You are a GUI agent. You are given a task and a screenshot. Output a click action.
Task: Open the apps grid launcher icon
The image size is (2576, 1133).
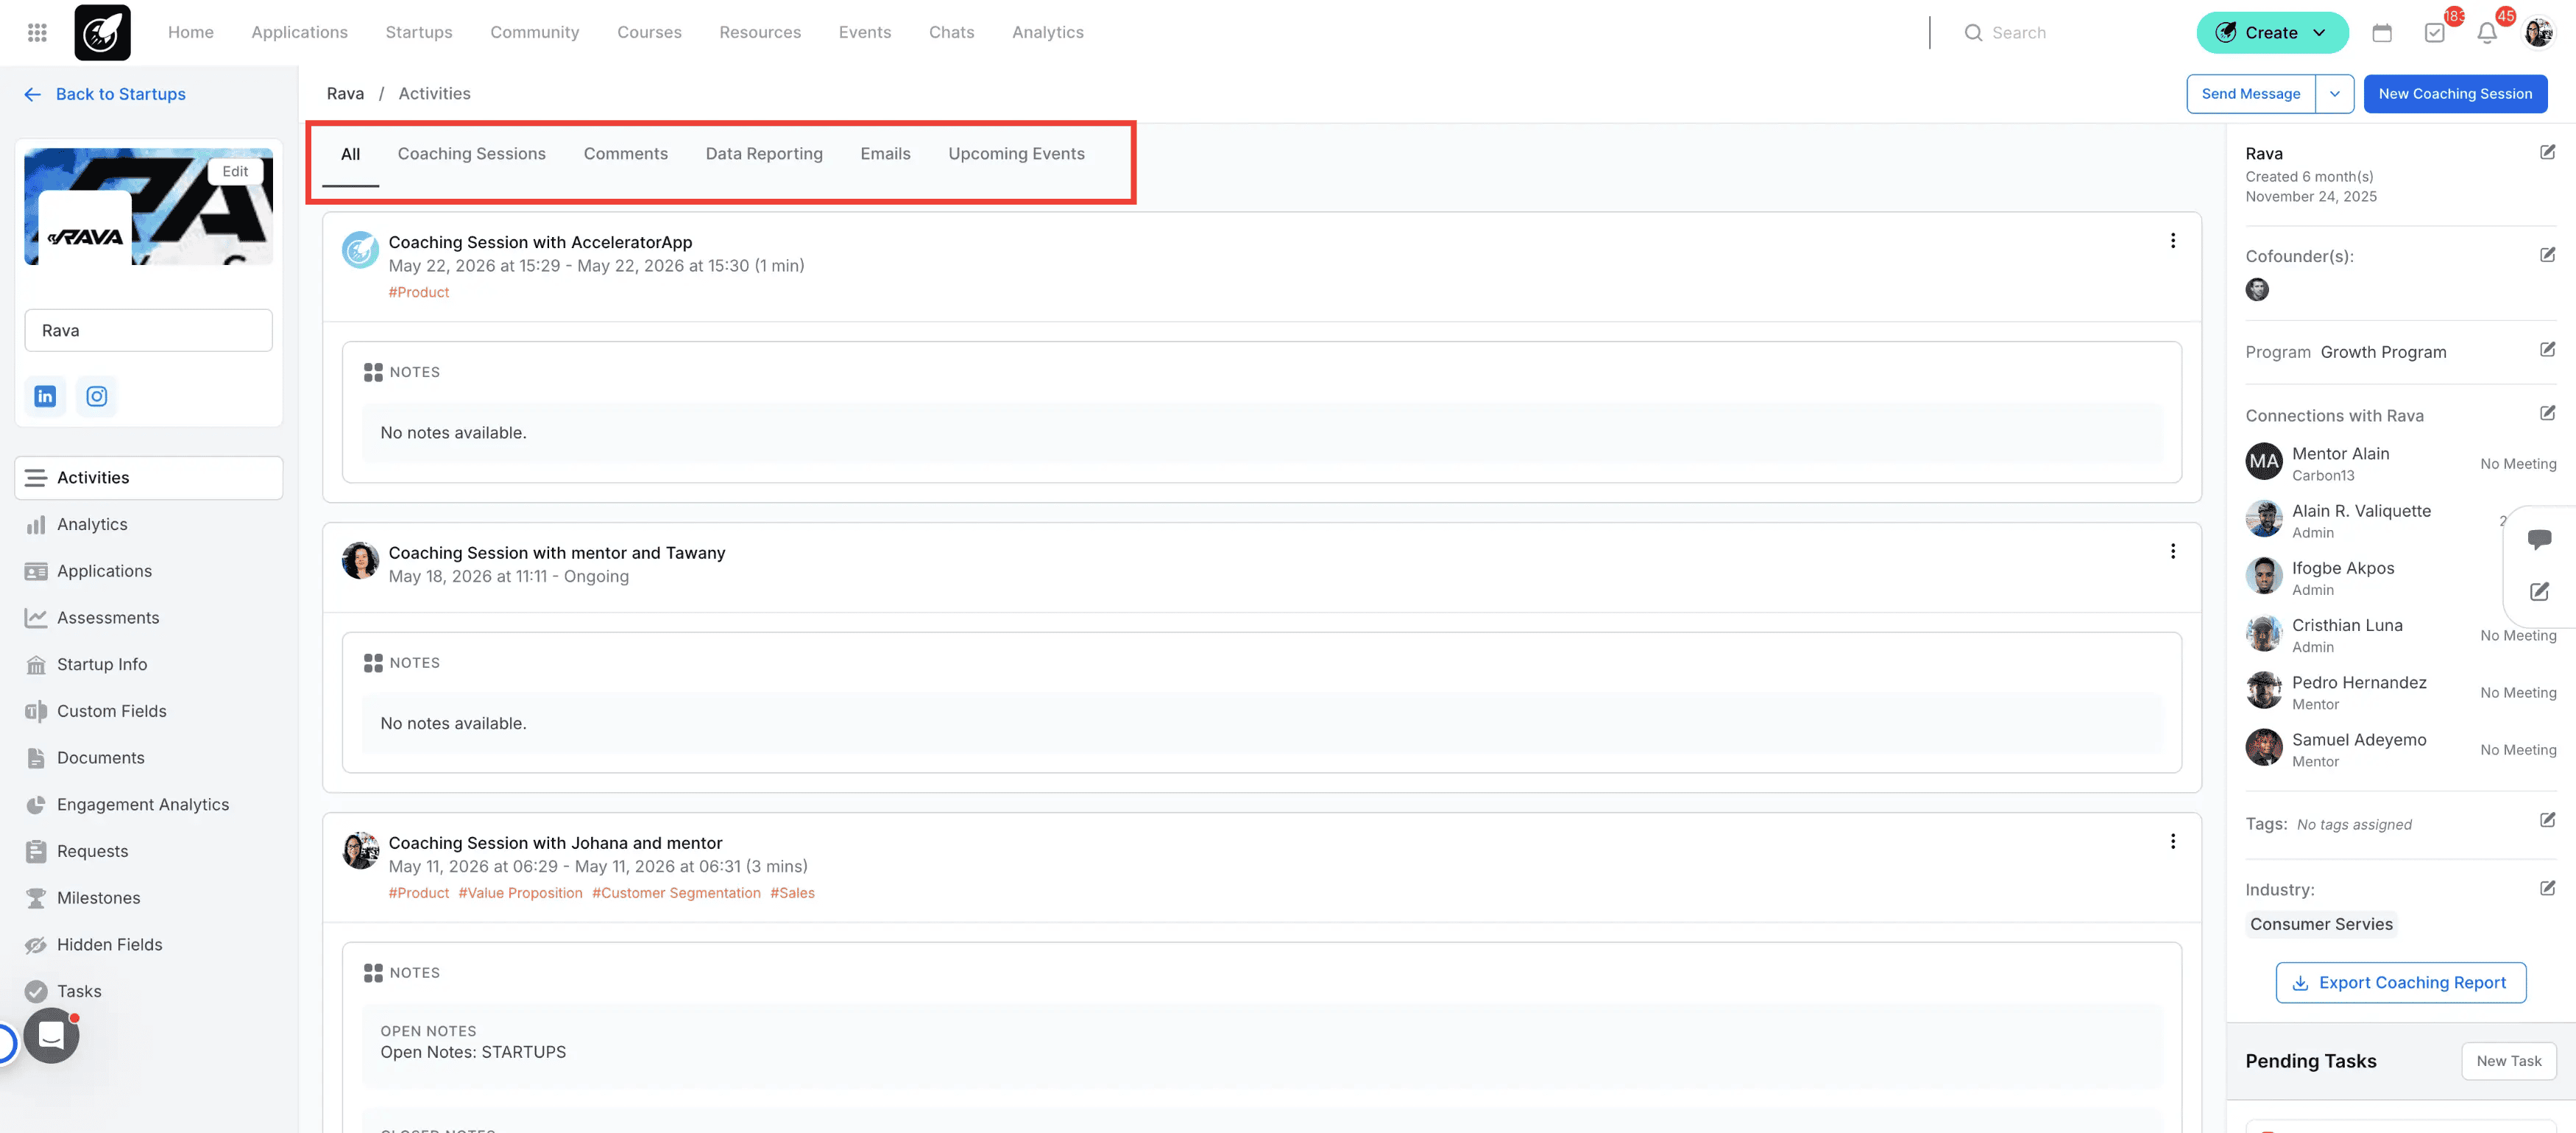(37, 33)
